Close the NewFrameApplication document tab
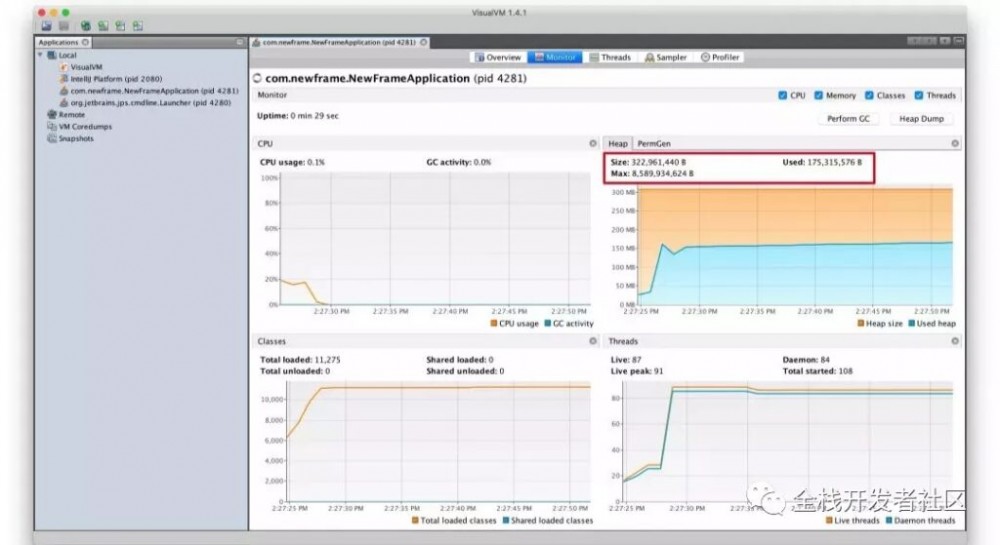Screen dimensions: 1000x545 [x=423, y=42]
